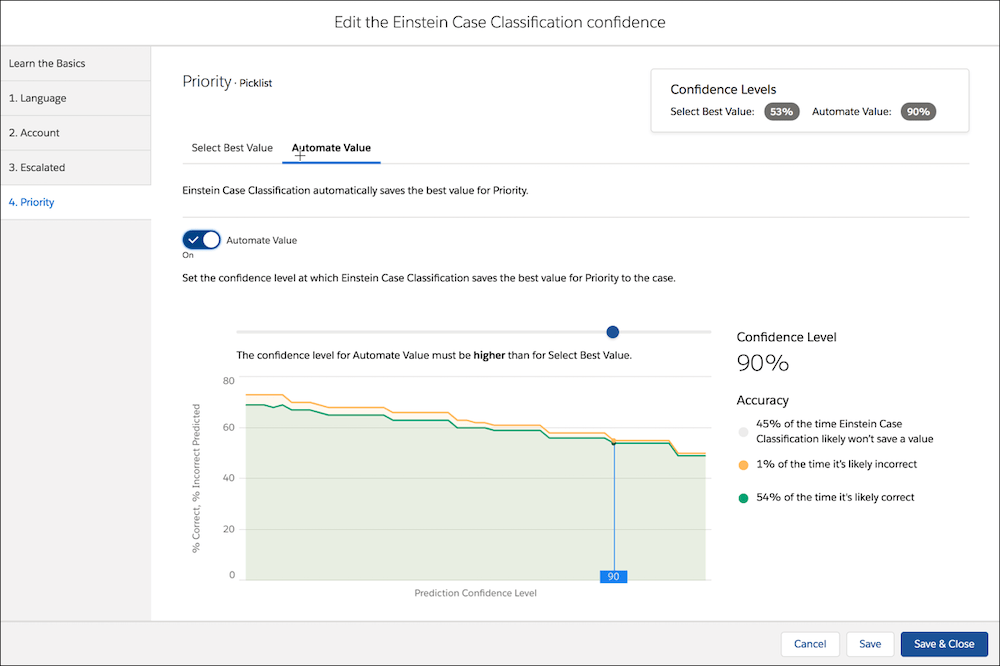1000x666 pixels.
Task: Click the Priority field heading
Action: pos(207,82)
